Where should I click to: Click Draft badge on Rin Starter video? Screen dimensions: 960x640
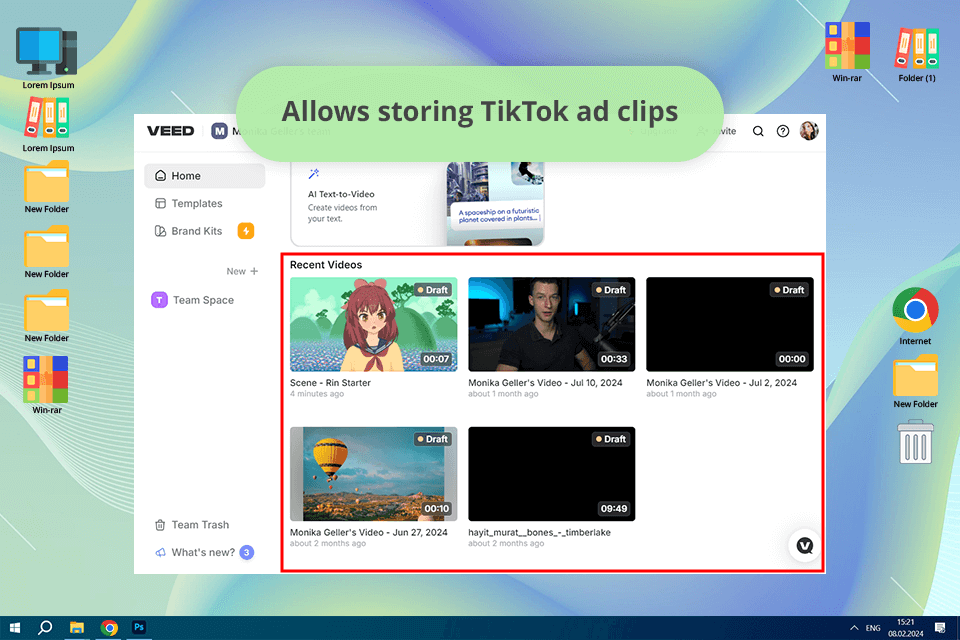pos(433,290)
